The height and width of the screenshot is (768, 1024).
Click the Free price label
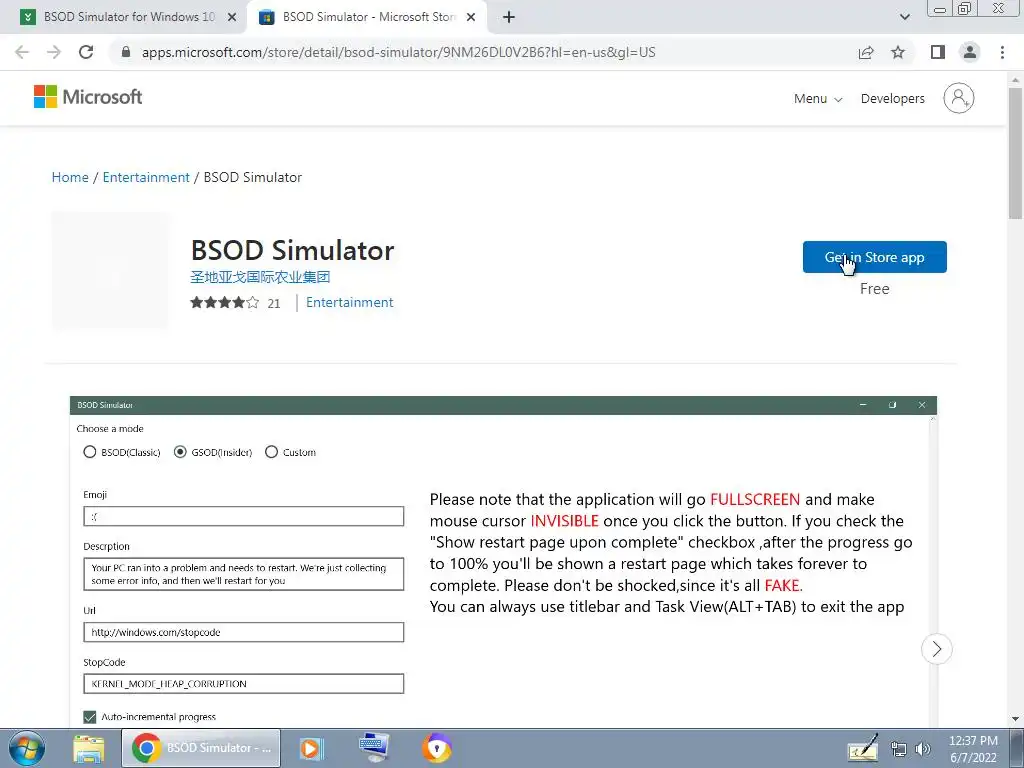[x=874, y=289]
